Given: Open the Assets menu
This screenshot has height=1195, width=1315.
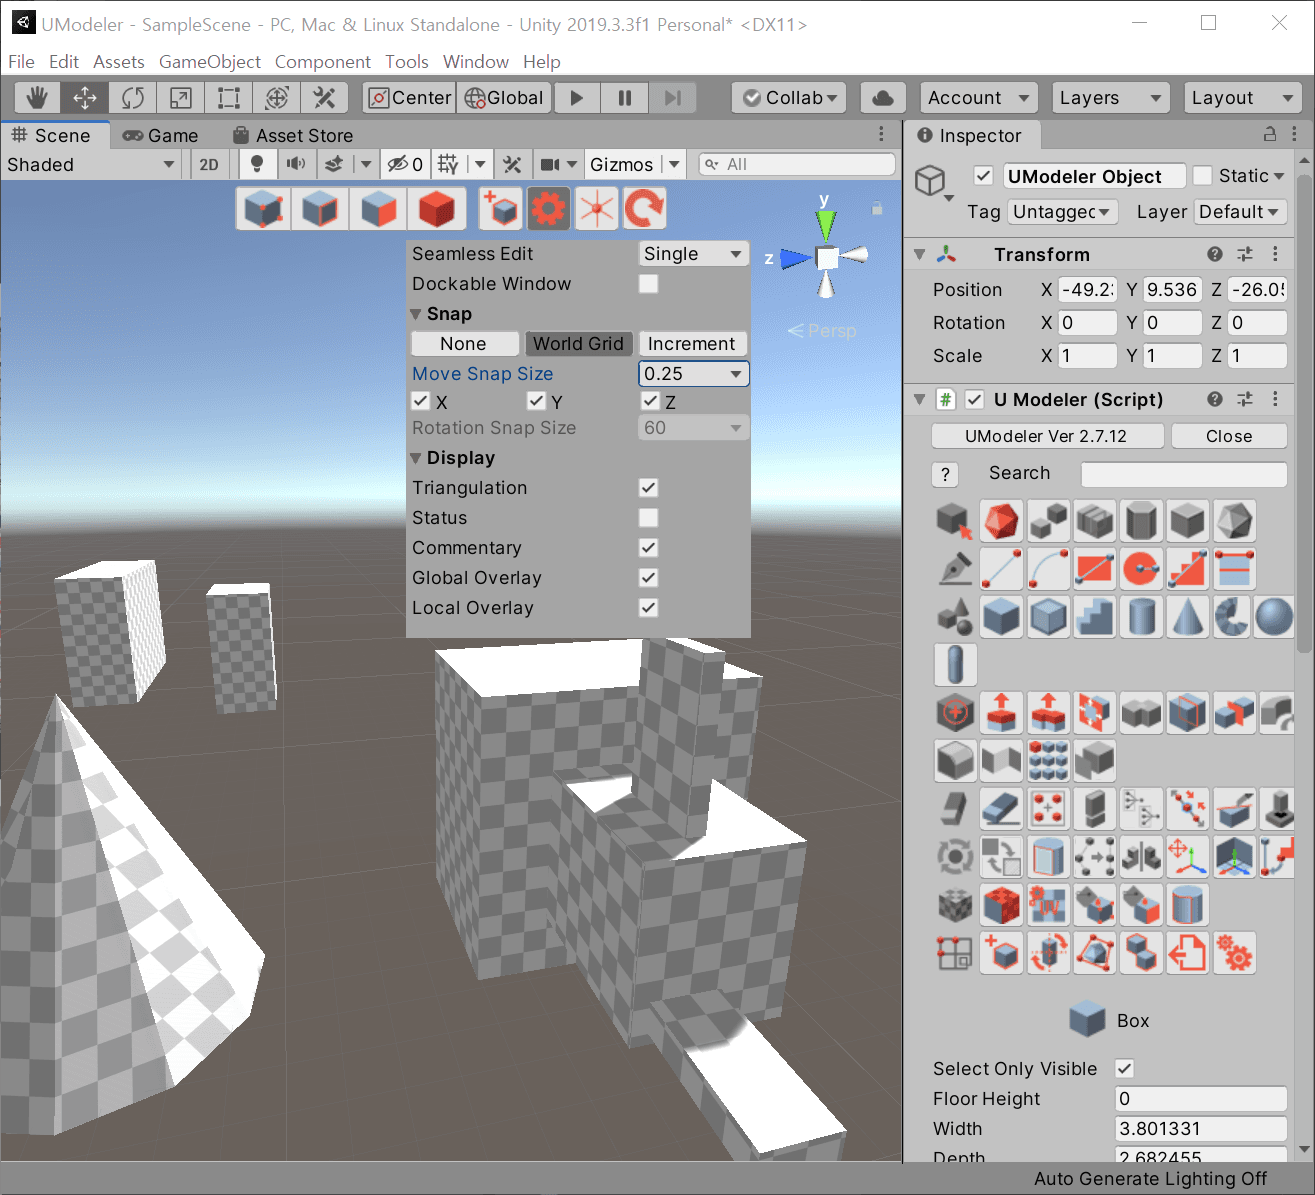Looking at the screenshot, I should coord(119,62).
